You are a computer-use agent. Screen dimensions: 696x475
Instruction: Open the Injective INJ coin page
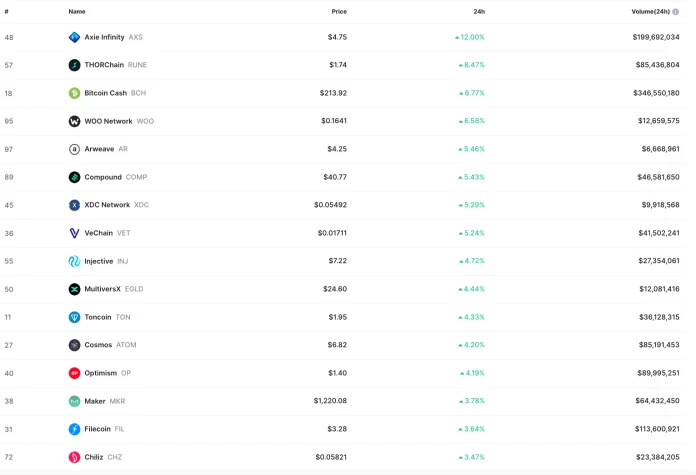coord(106,261)
